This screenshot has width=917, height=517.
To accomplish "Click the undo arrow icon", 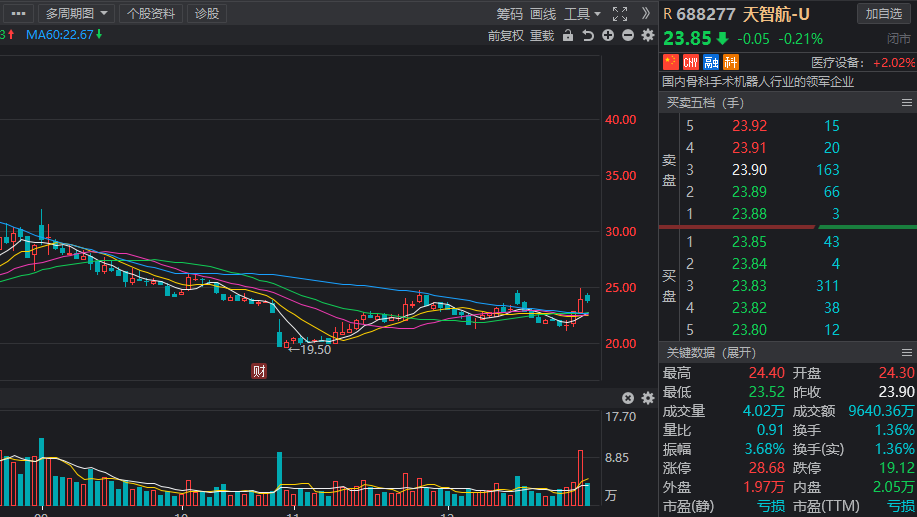I will point(588,35).
